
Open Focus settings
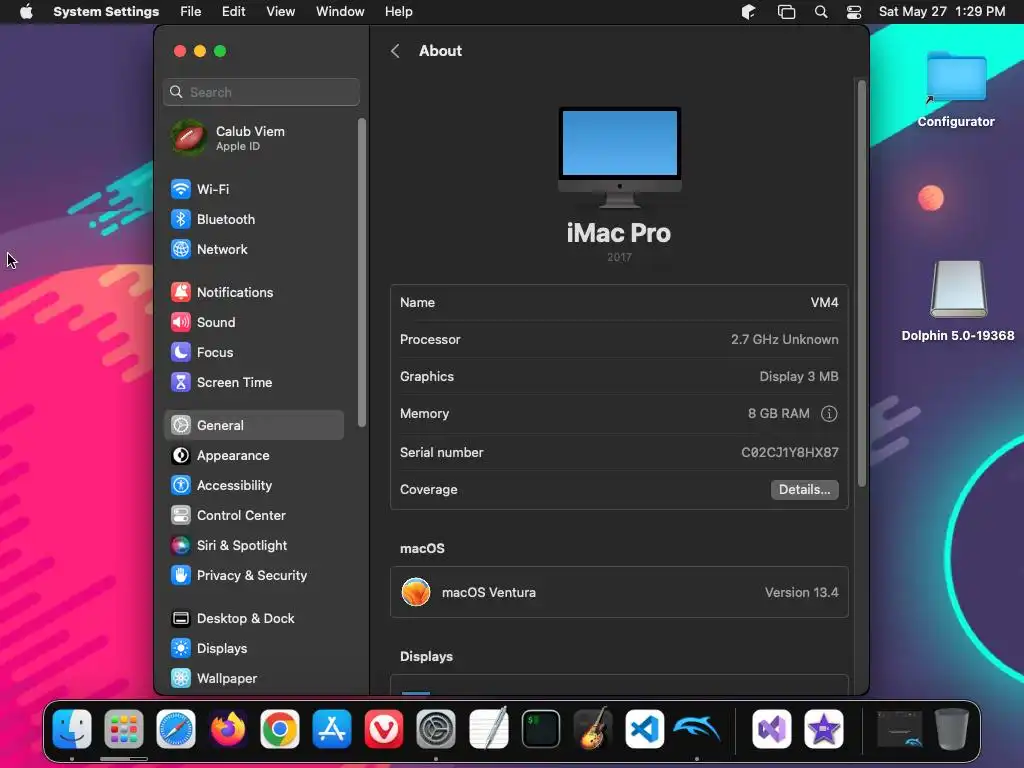(253, 353)
